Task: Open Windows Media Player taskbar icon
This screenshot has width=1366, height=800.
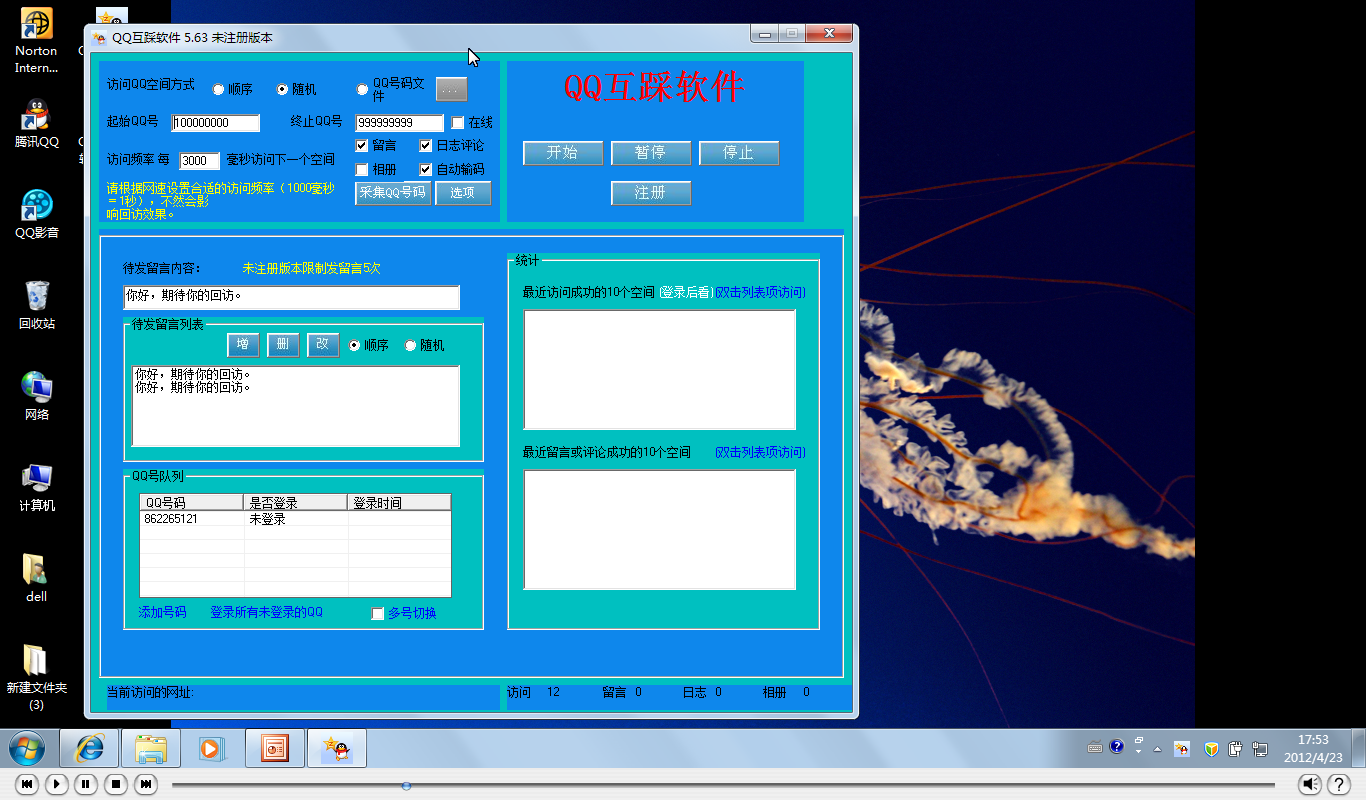Action: (x=213, y=748)
